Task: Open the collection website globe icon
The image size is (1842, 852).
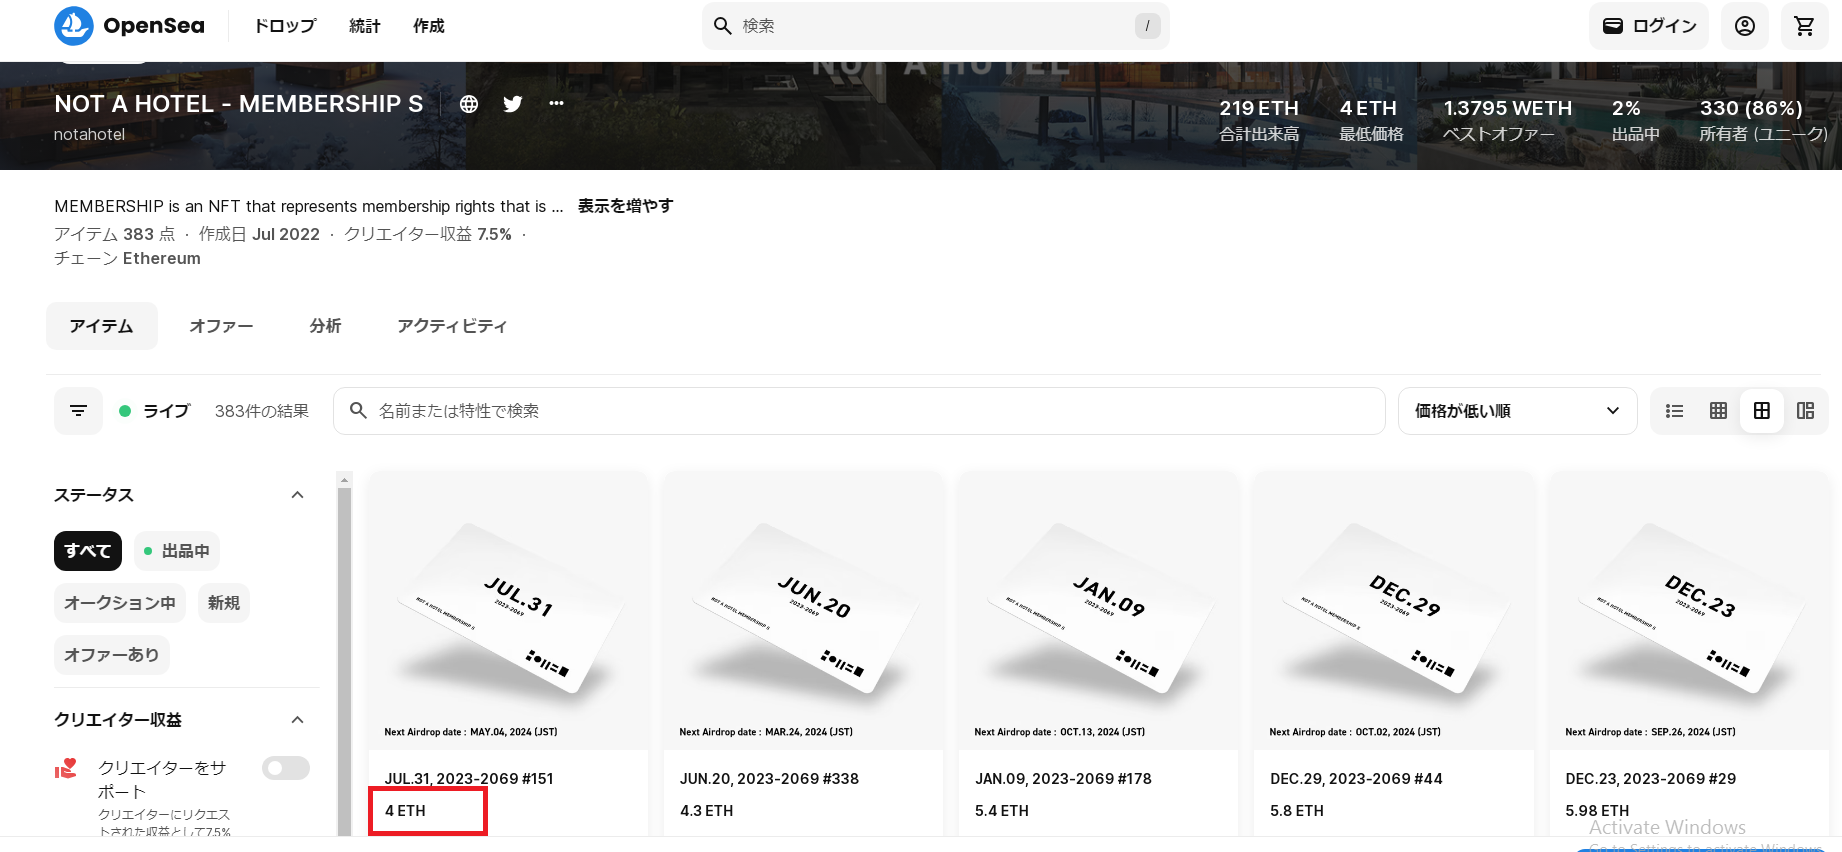Action: point(469,104)
